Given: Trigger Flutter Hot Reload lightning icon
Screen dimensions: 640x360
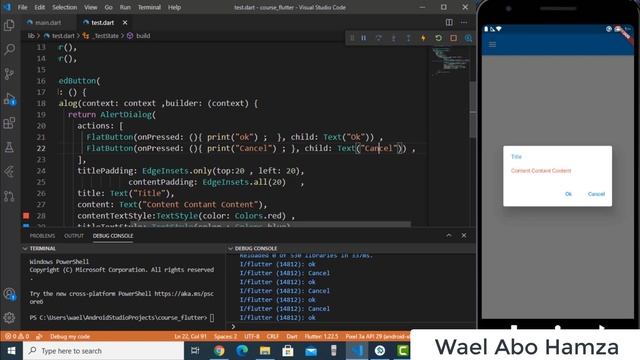Looking at the screenshot, I should click(x=423, y=38).
